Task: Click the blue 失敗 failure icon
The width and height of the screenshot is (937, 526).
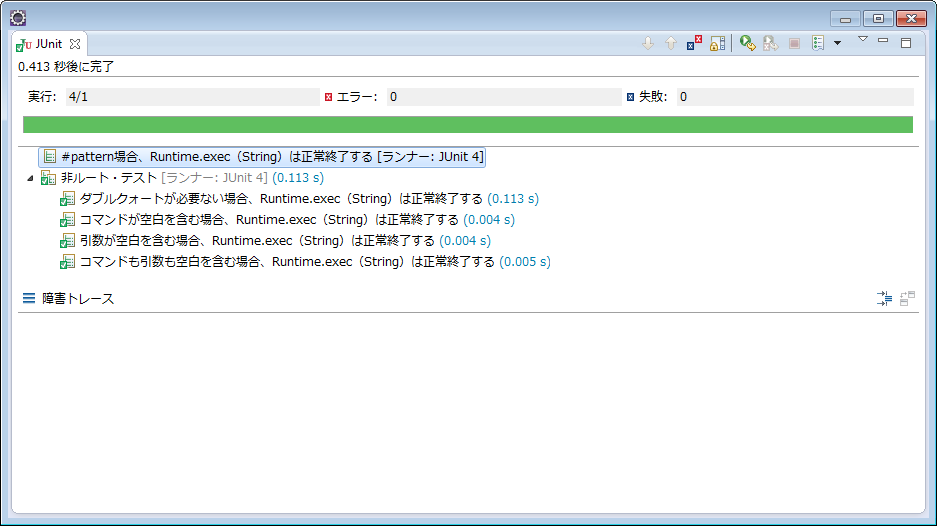Action: point(630,97)
